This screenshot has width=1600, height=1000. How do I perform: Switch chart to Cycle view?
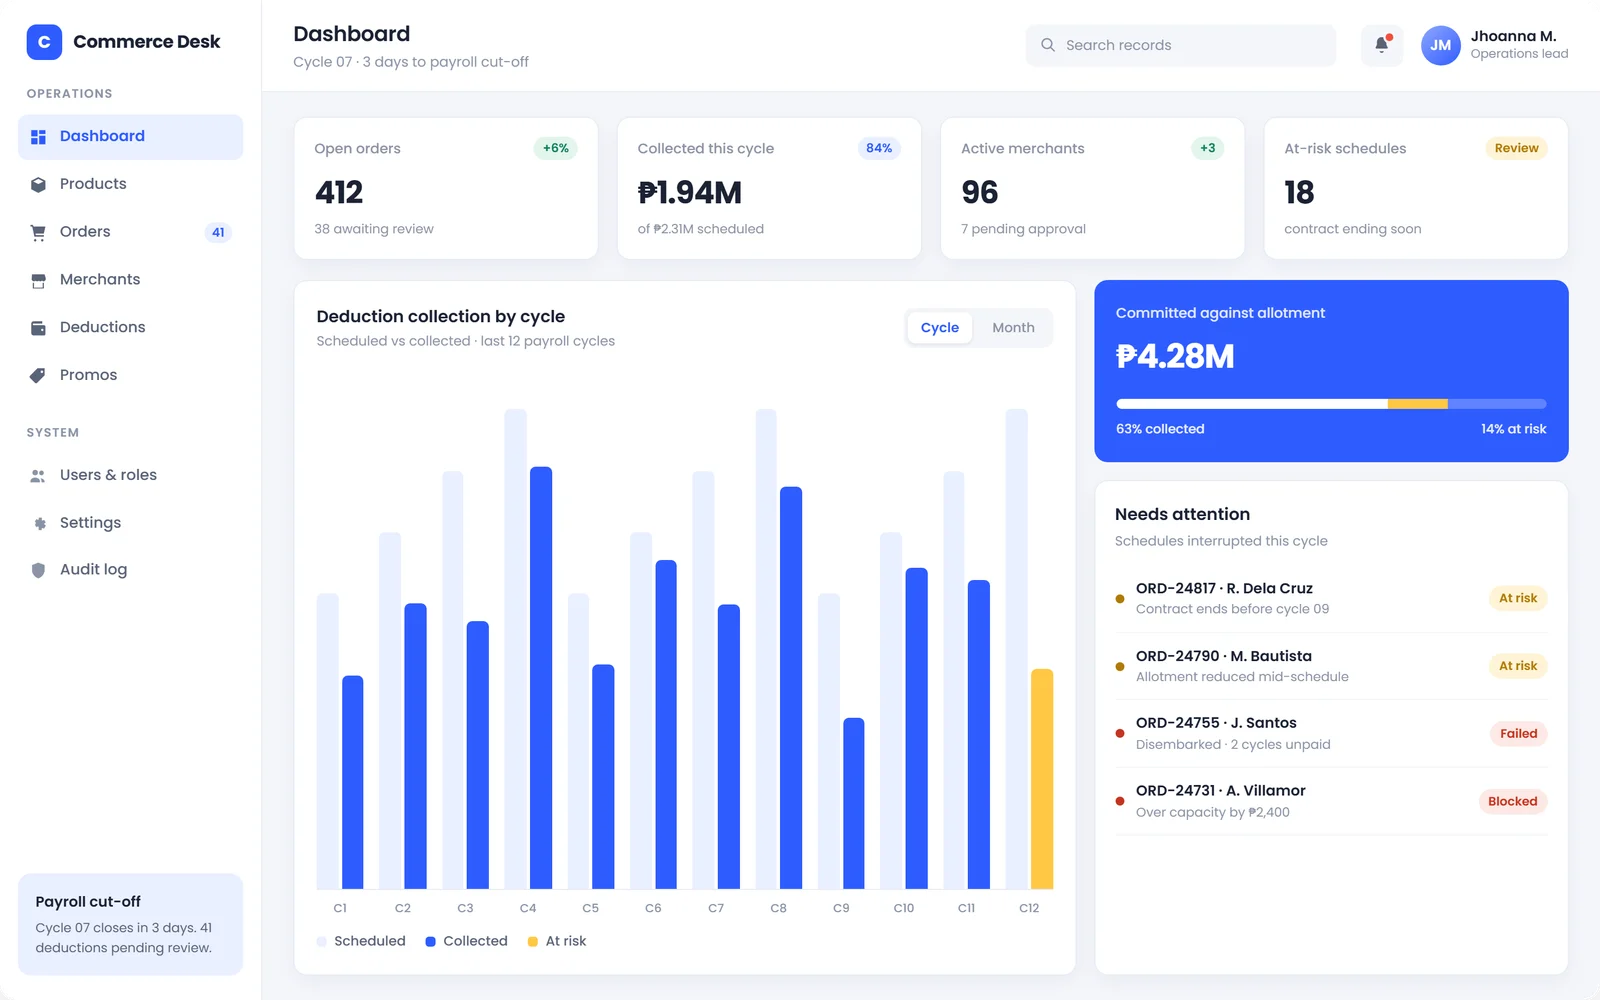coord(940,328)
